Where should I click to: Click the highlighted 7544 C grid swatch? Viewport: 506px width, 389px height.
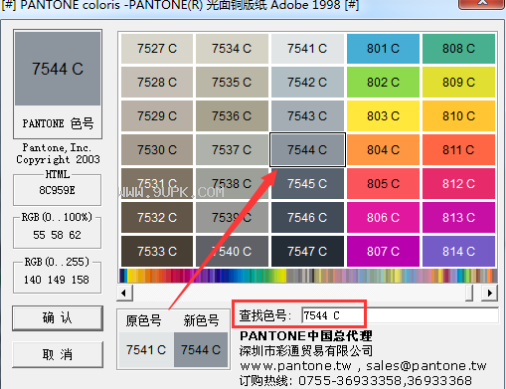point(307,150)
